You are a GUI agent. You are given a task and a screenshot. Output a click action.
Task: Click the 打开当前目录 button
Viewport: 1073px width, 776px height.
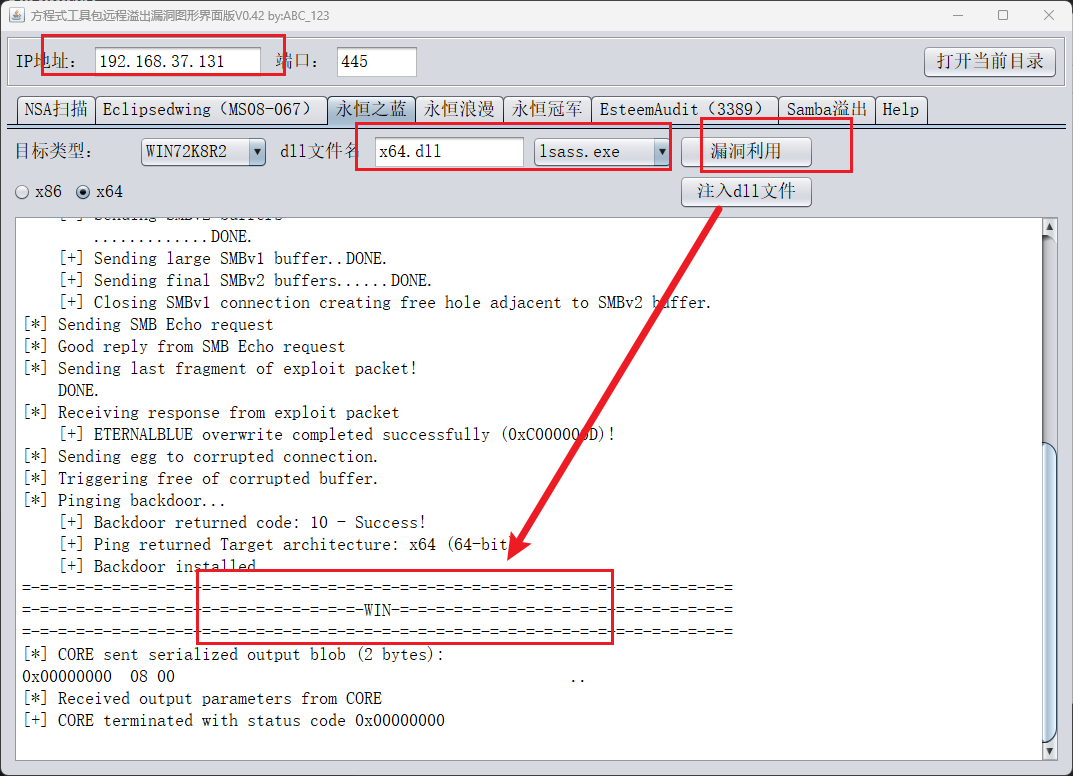coord(989,61)
